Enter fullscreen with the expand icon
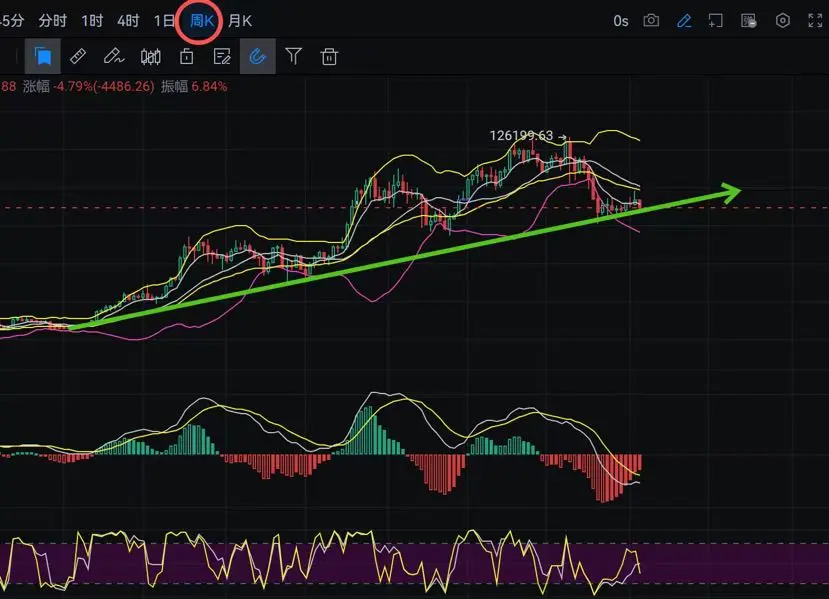829x599 pixels. (x=815, y=21)
